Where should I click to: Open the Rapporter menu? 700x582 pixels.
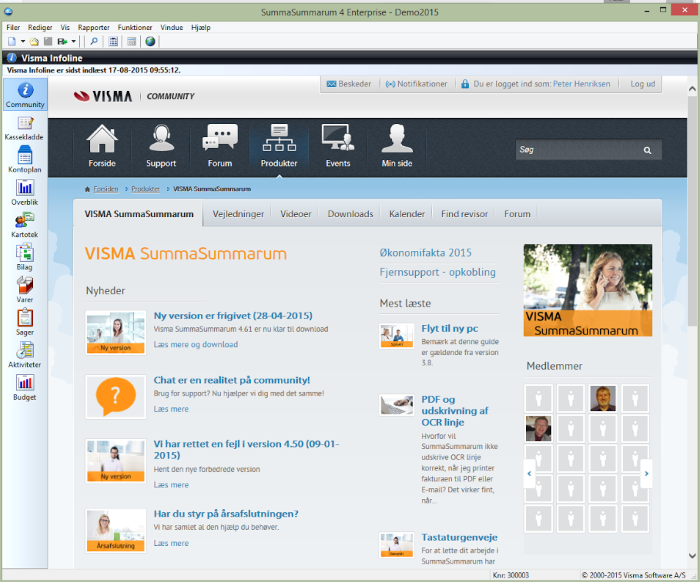(94, 27)
